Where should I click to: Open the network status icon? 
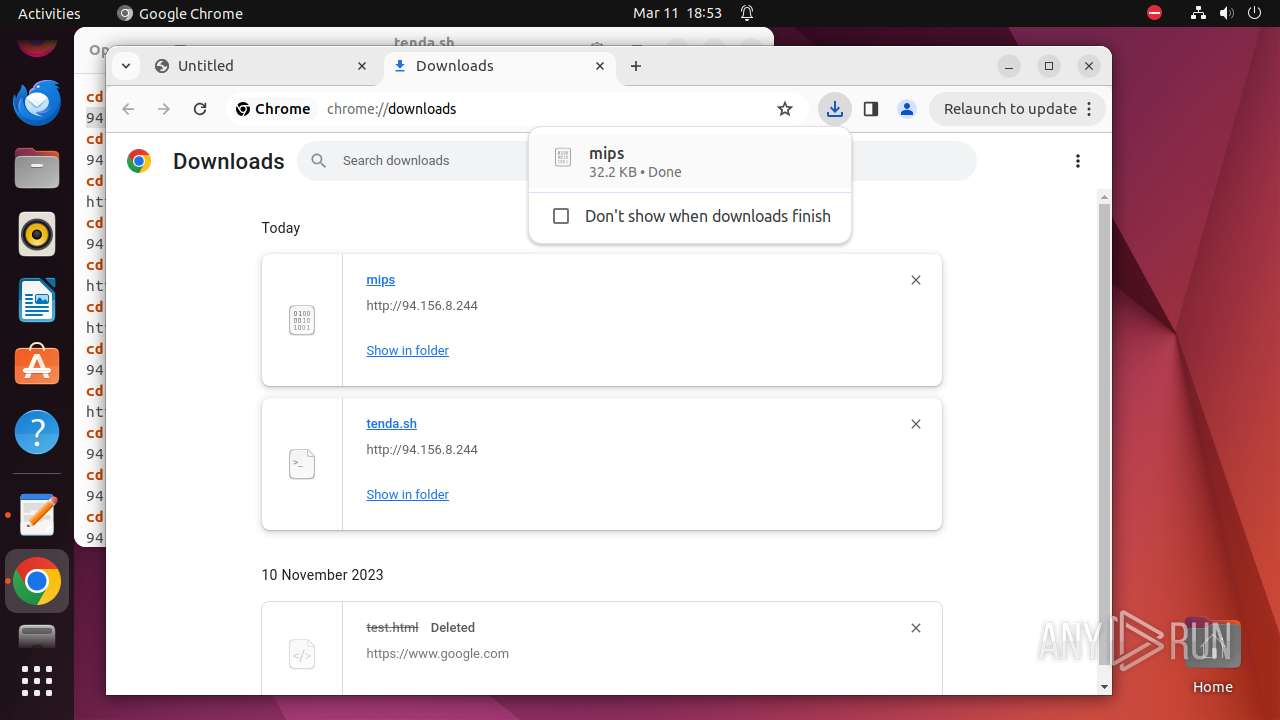tap(1198, 13)
